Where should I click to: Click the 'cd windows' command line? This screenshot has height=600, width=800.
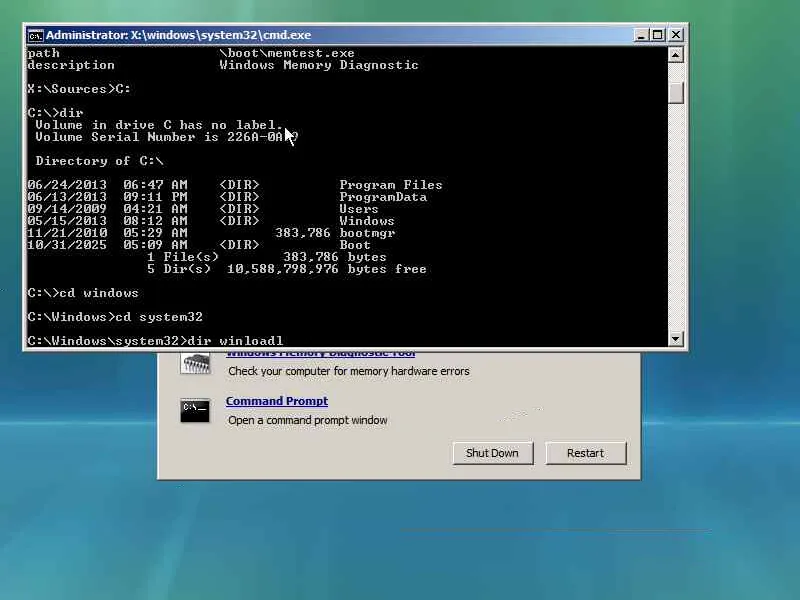coord(83,293)
